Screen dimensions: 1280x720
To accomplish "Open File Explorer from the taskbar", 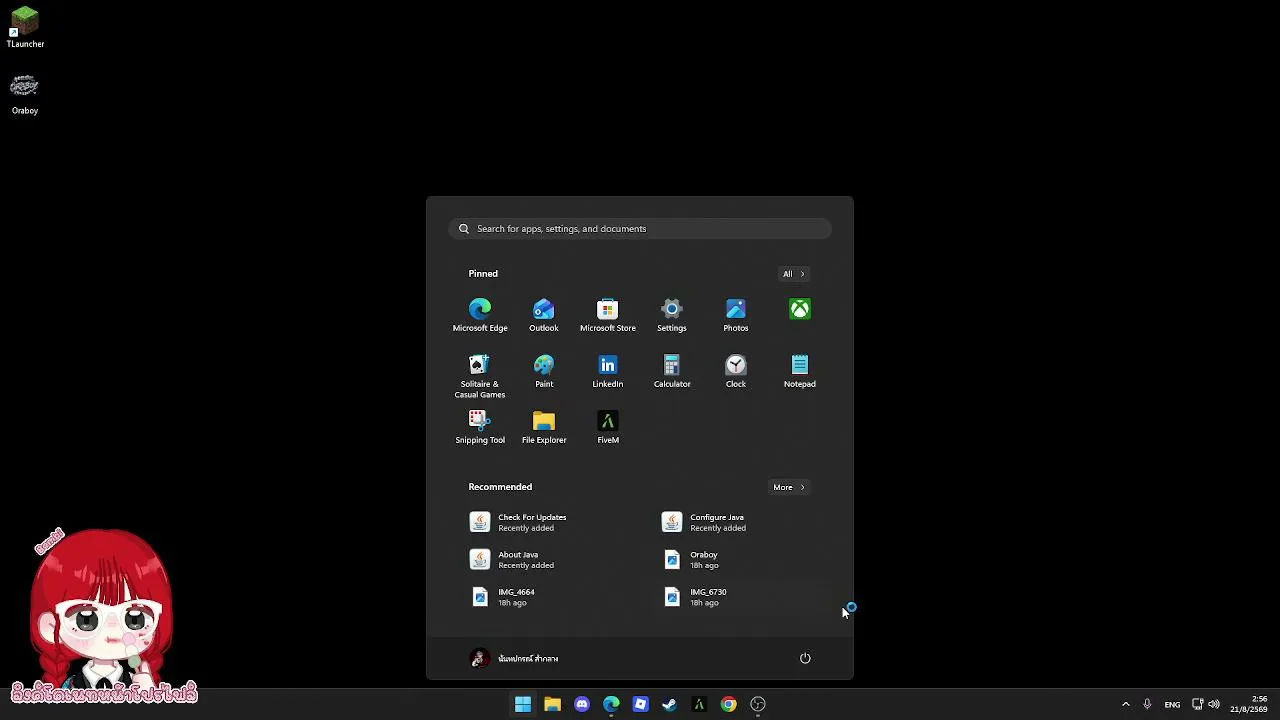I will coord(552,704).
